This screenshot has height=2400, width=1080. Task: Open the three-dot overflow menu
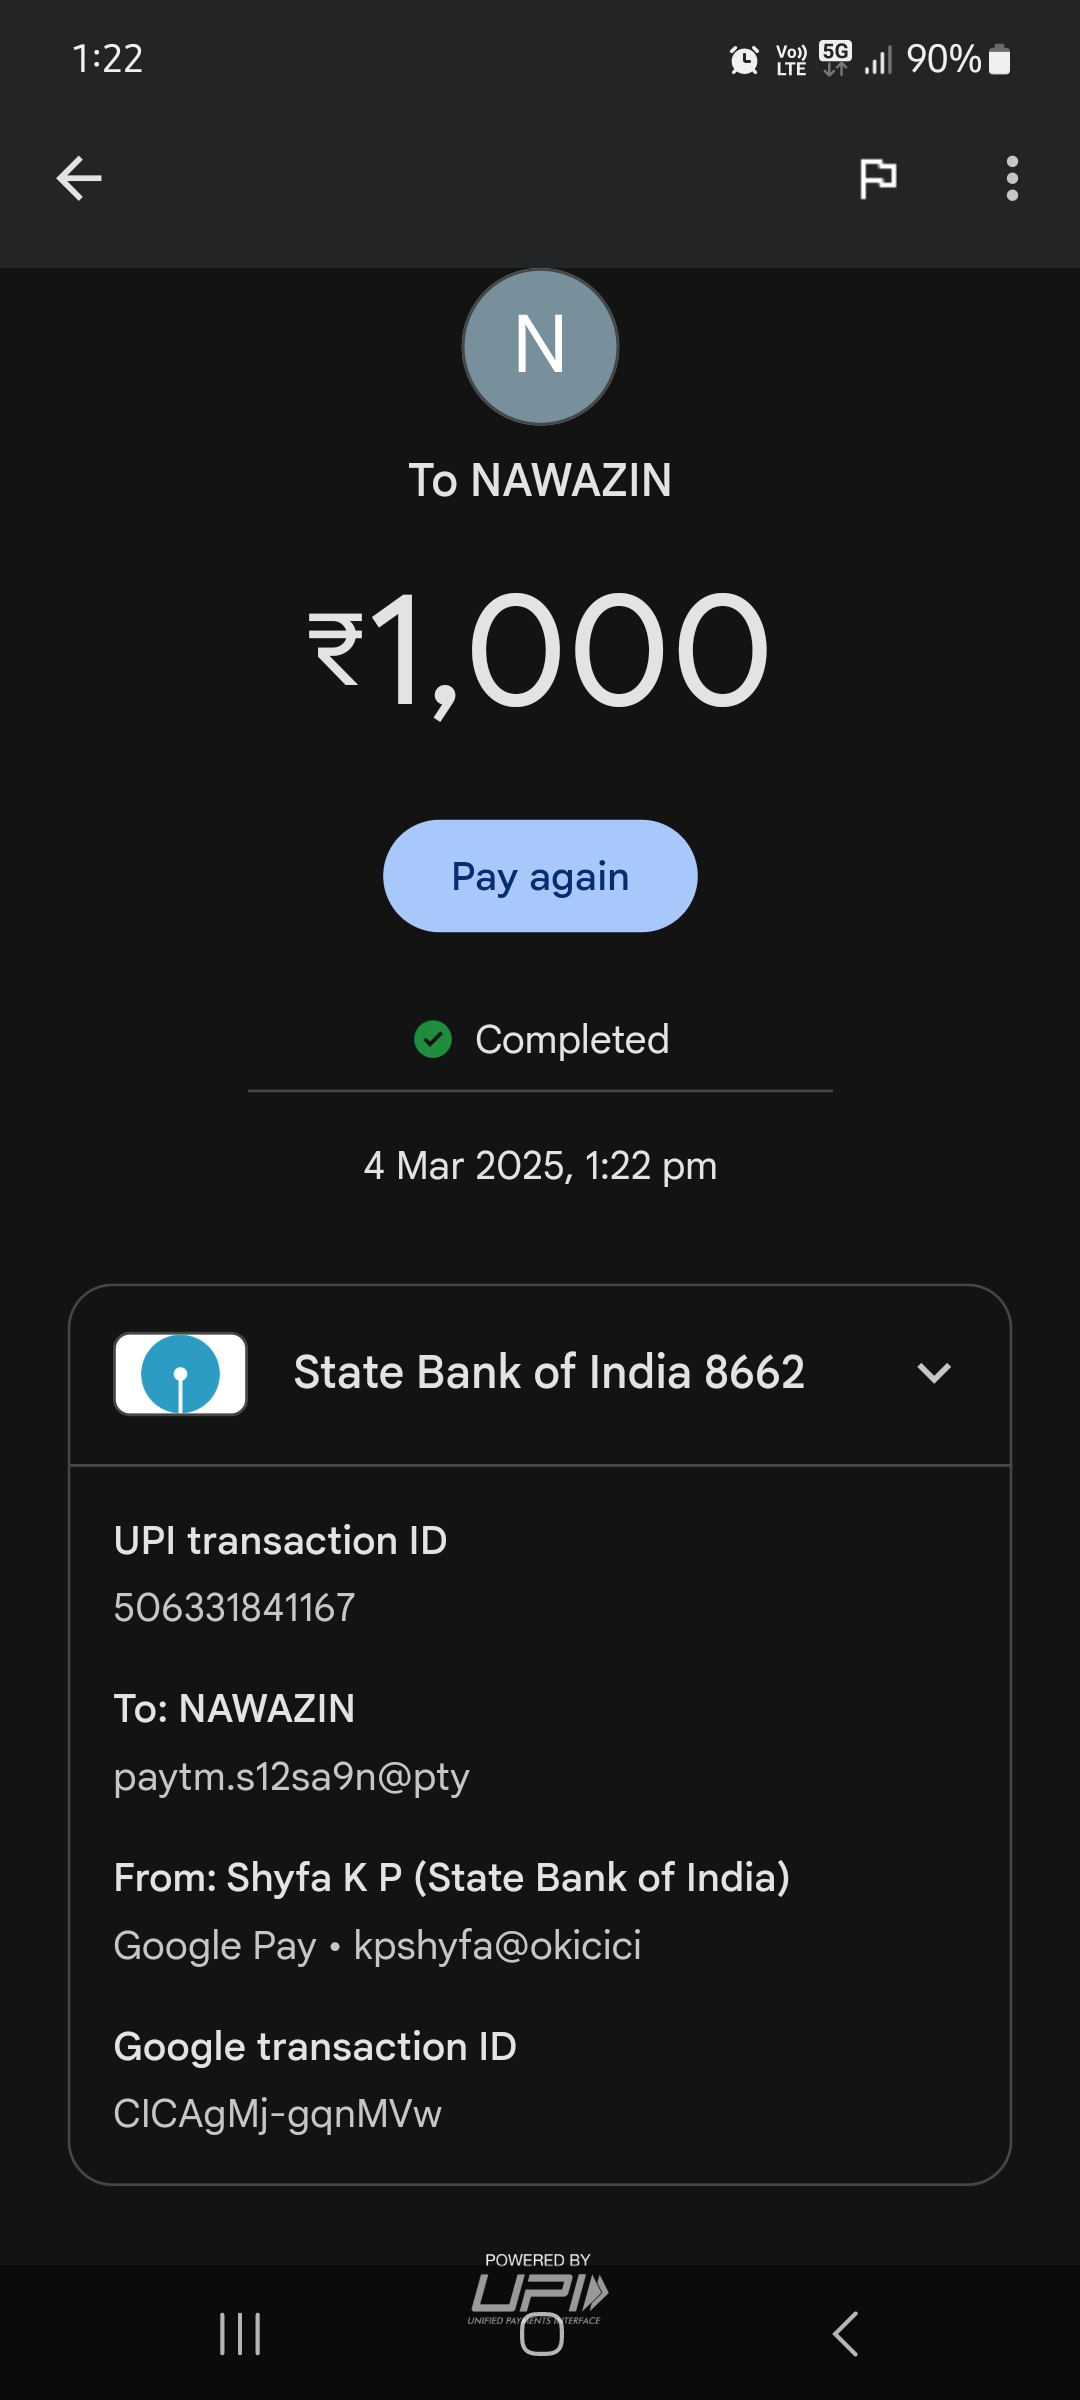coord(1012,179)
